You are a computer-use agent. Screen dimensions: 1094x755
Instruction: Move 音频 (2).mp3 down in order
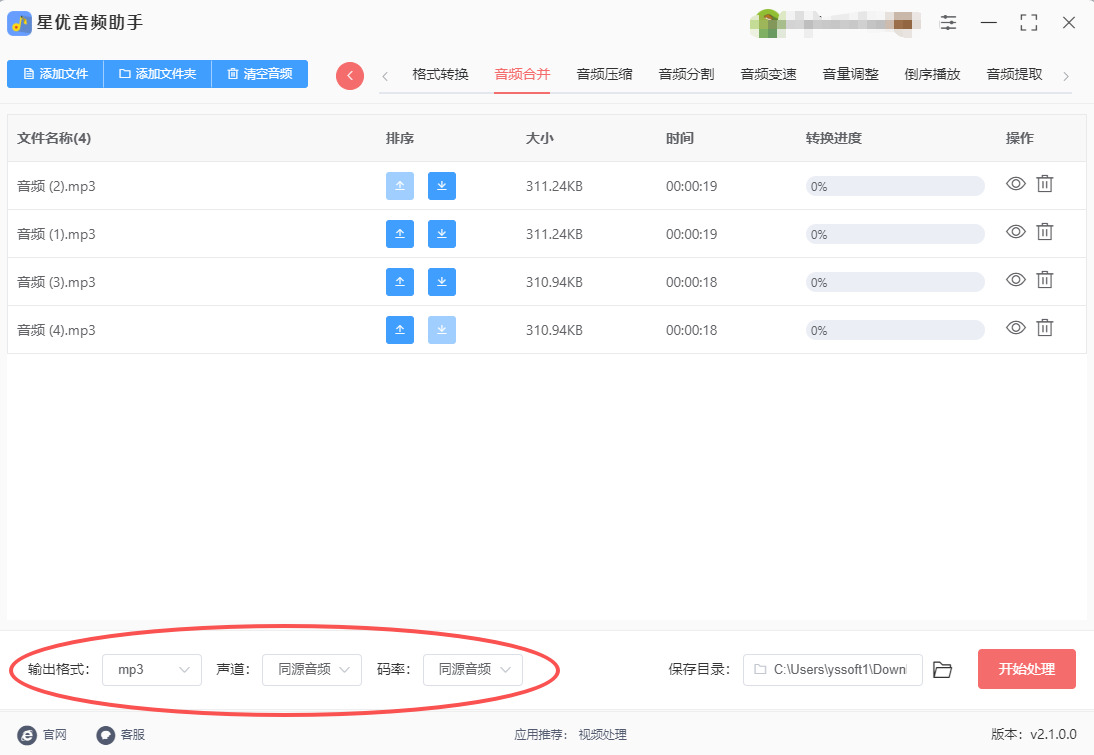[442, 186]
